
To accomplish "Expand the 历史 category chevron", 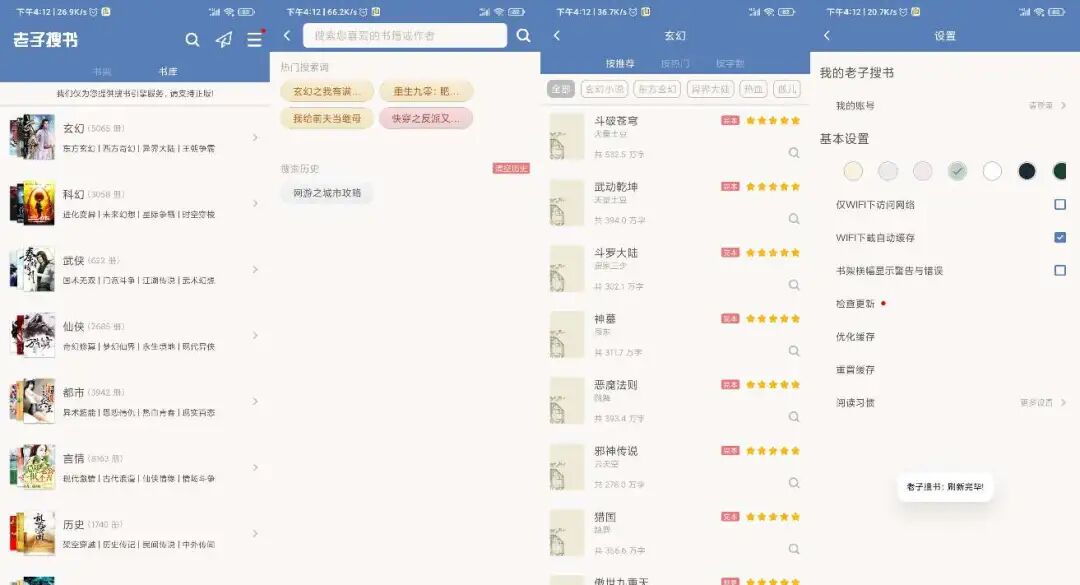I will click(255, 533).
